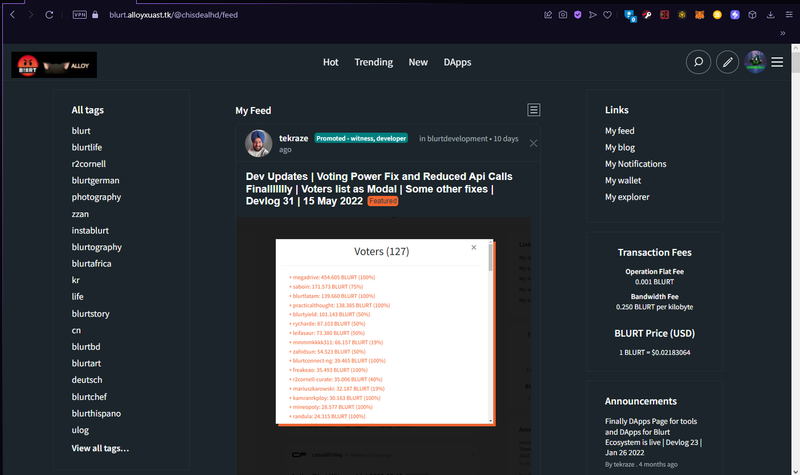Open browser easy setup menu icon
This screenshot has height=475, width=800.
click(789, 15)
